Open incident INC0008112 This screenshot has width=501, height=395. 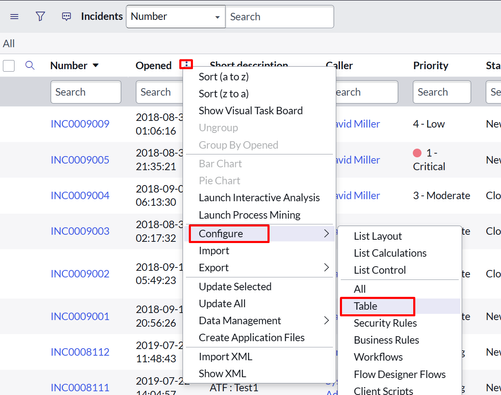pyautogui.click(x=80, y=352)
